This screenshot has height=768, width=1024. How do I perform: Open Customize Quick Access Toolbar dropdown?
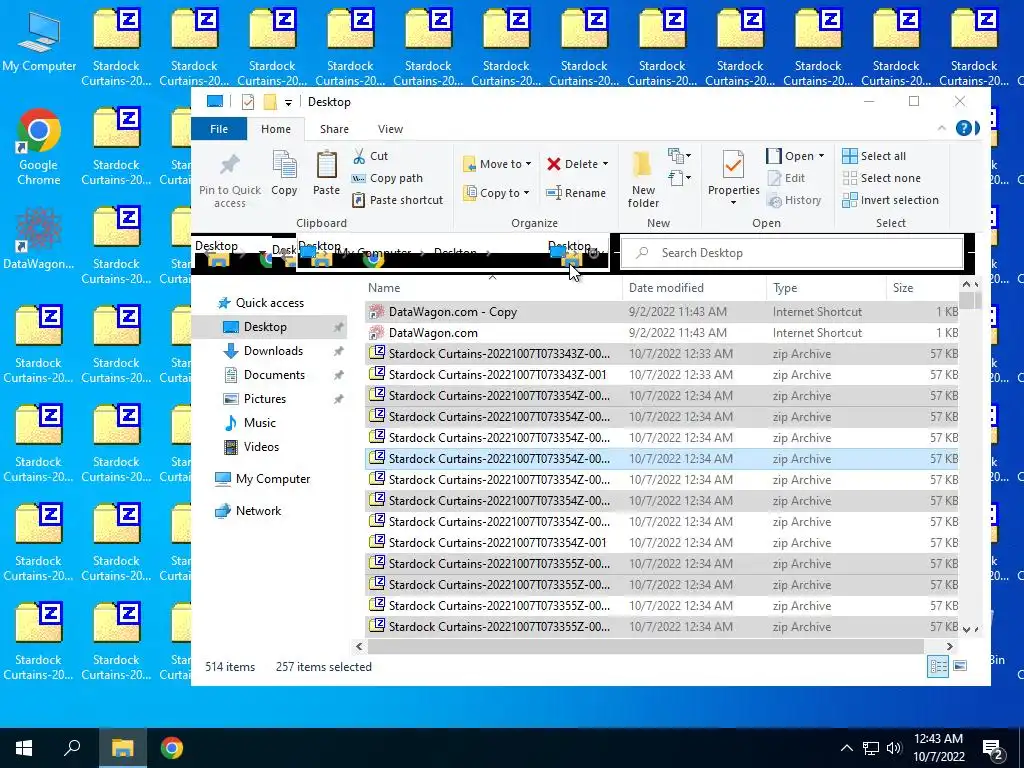[x=288, y=103]
